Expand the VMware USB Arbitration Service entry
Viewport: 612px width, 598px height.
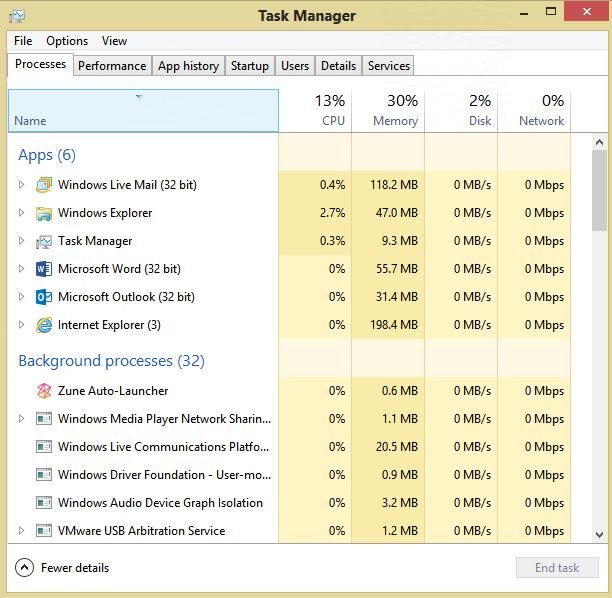tap(21, 530)
